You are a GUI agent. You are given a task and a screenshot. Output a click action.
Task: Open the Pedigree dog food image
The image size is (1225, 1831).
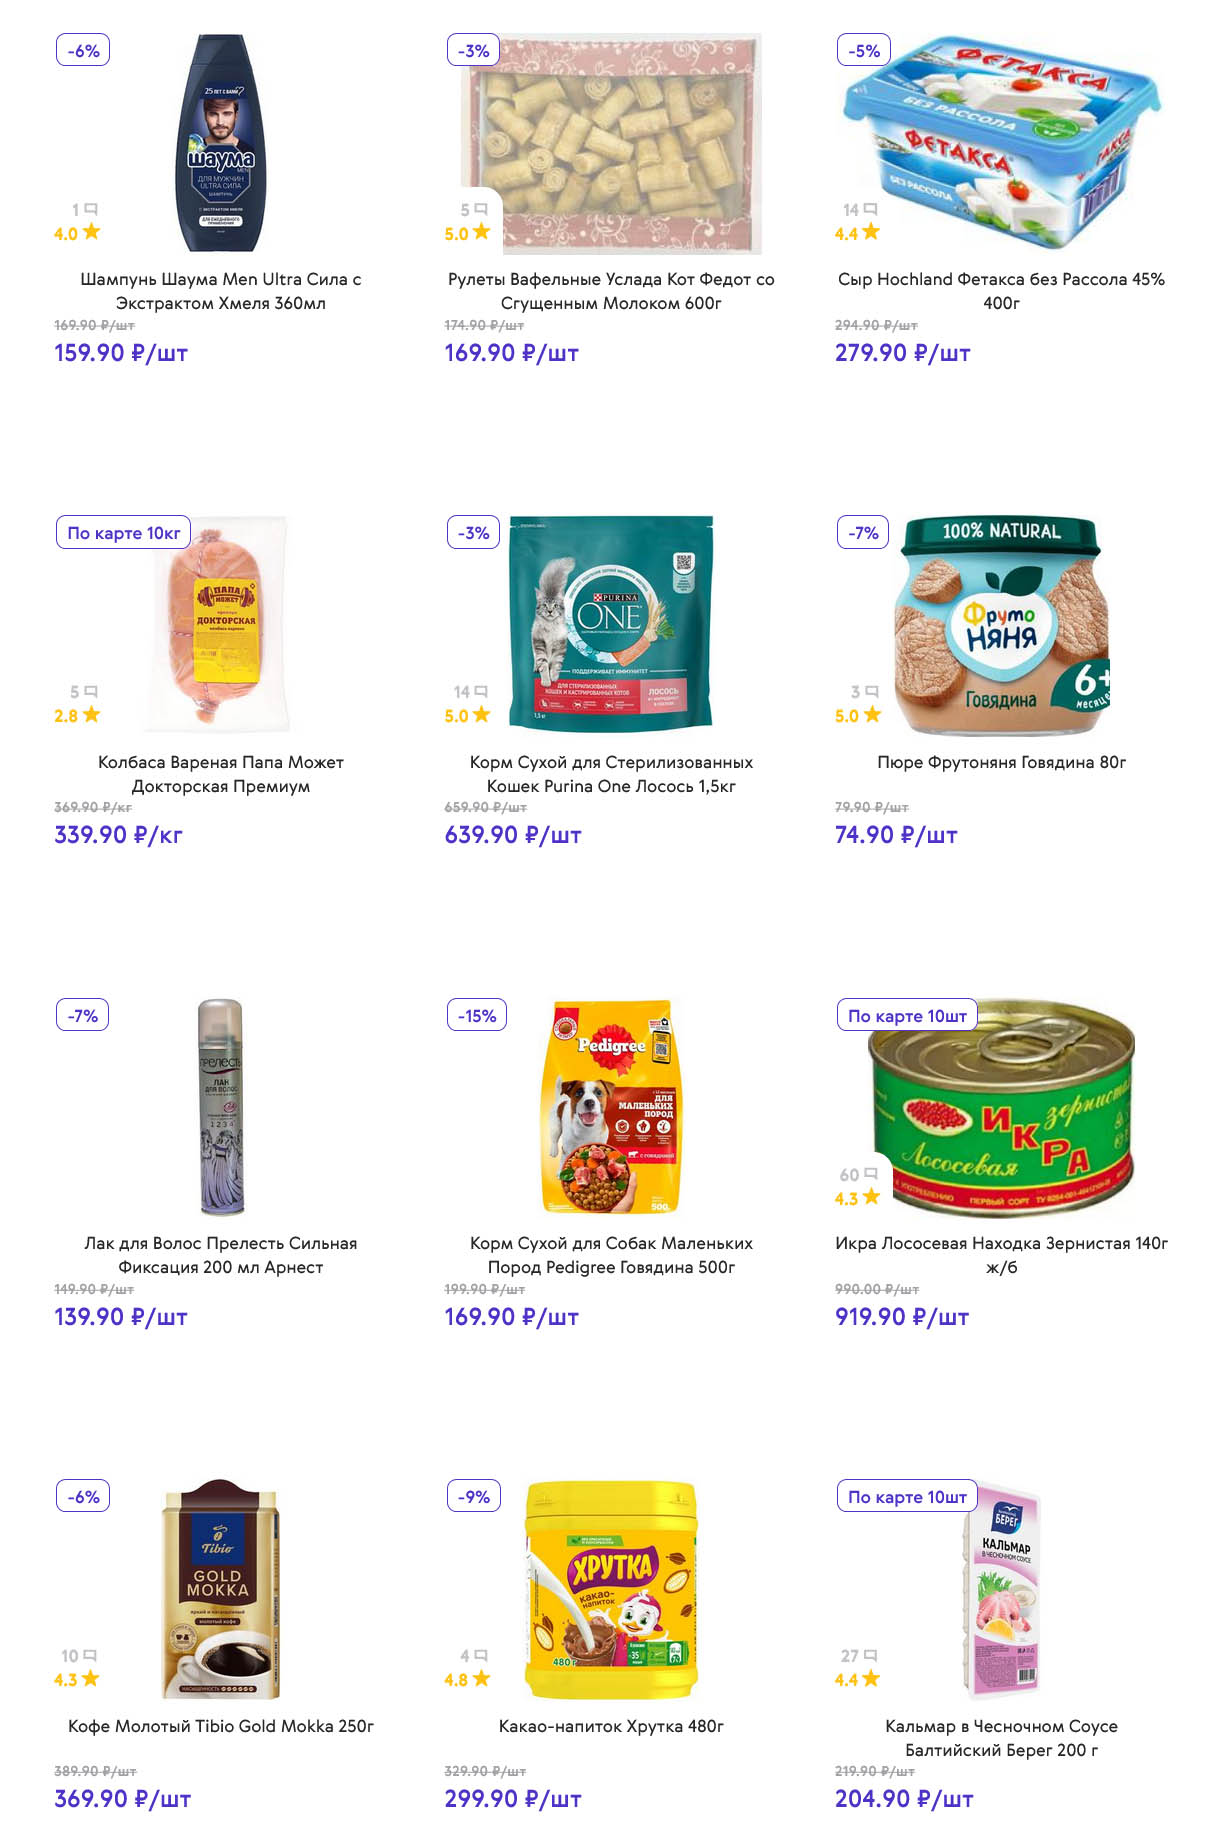(611, 1106)
